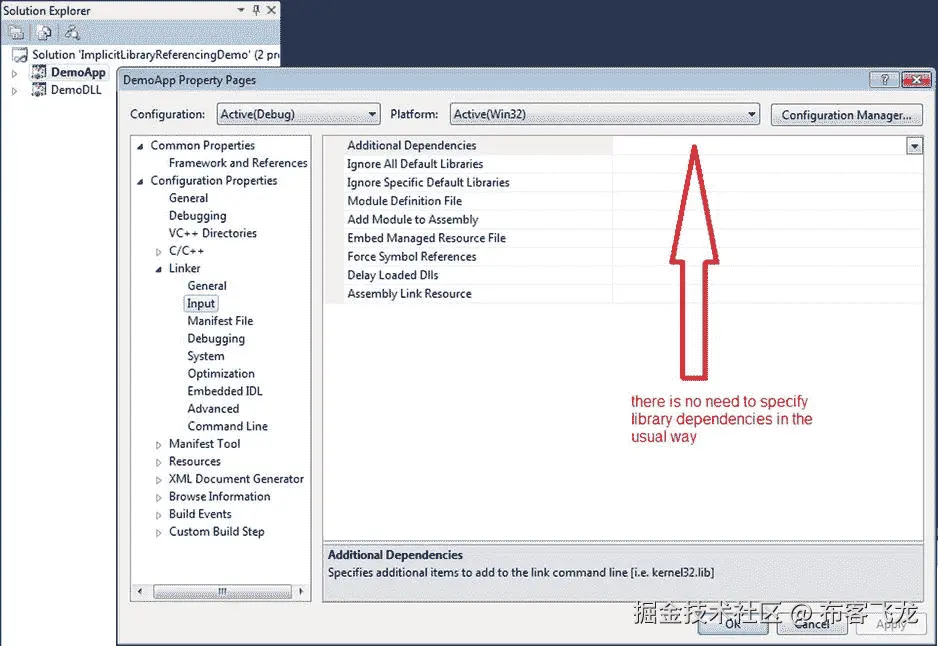Select the Solution 'ImplicitLibraryReferencingDemo' node
The height and width of the screenshot is (646, 938).
click(156, 55)
